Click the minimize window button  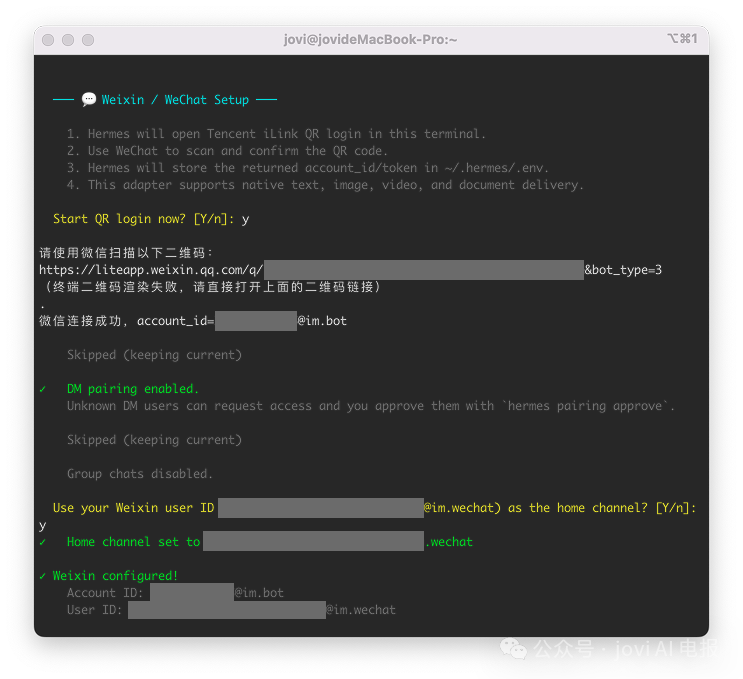coord(68,40)
